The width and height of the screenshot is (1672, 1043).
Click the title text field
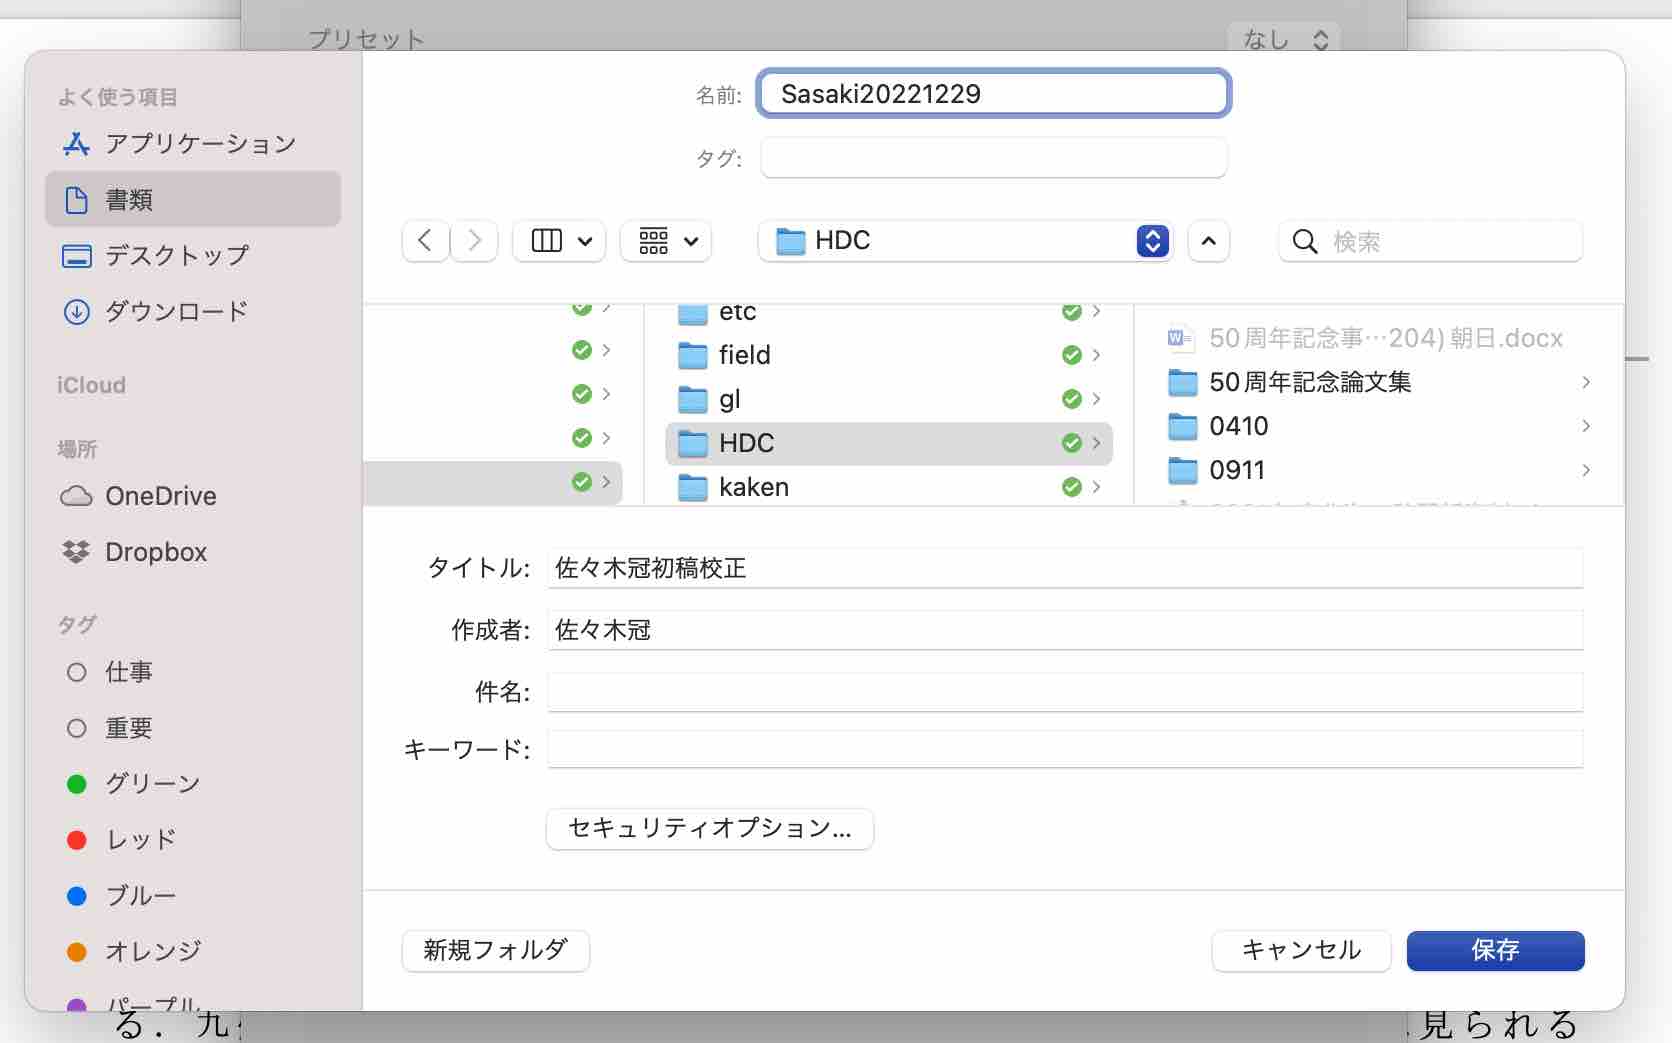pos(1064,568)
